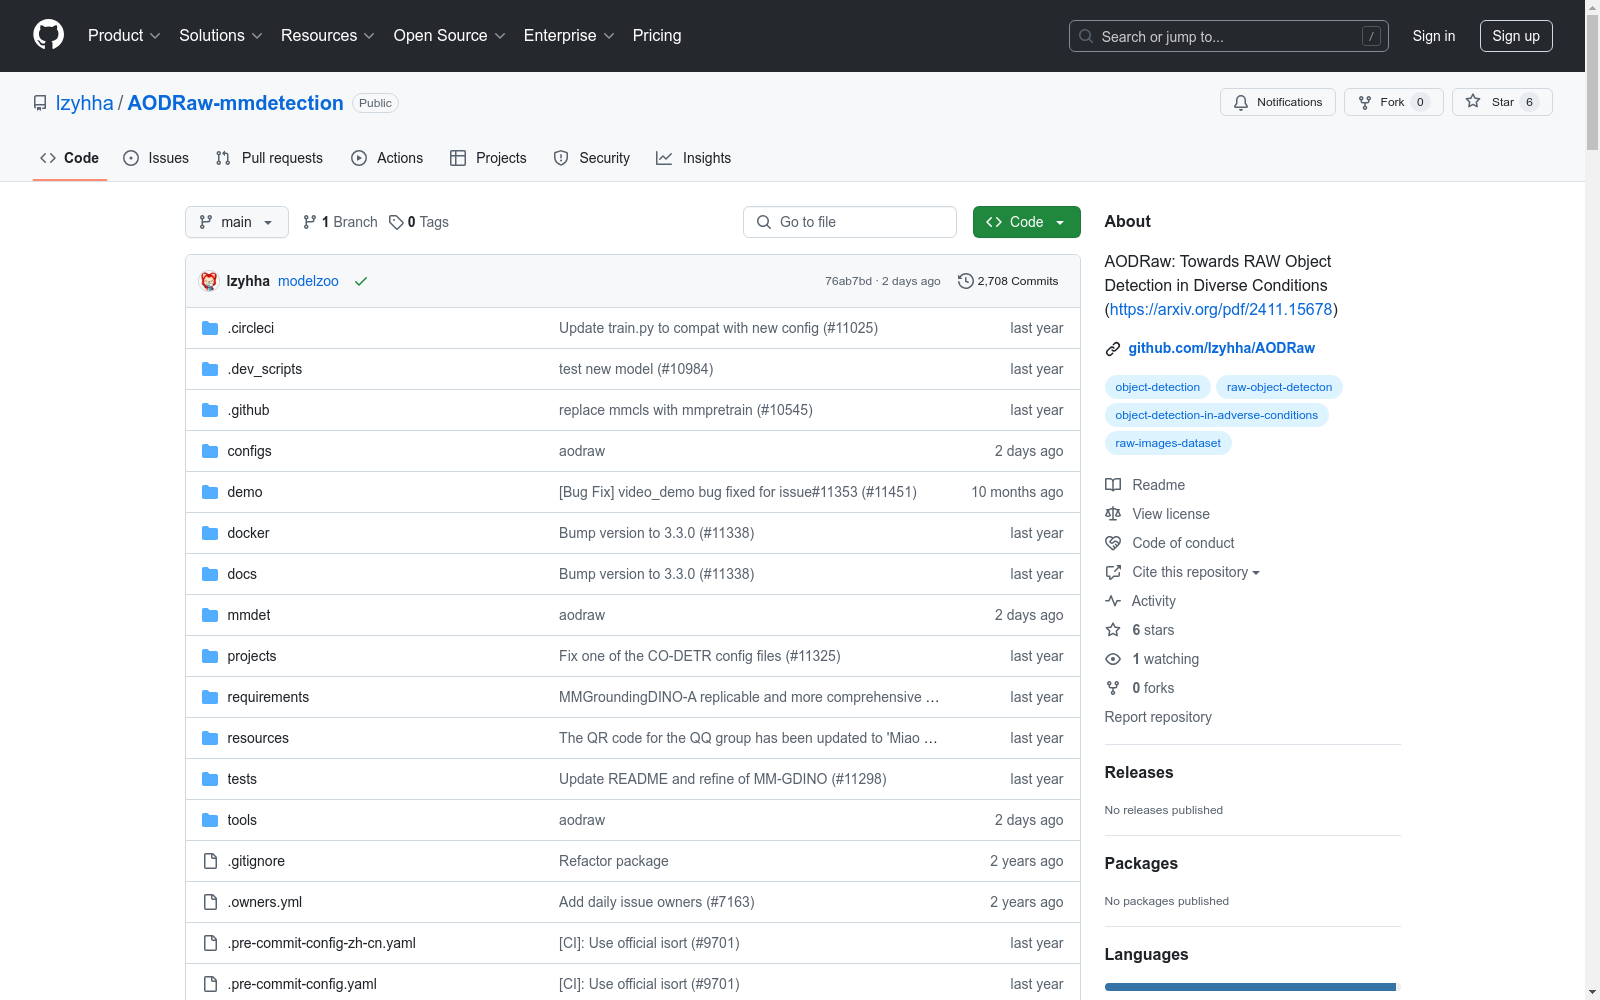Click the modelzoo commit message link

pyautogui.click(x=308, y=281)
